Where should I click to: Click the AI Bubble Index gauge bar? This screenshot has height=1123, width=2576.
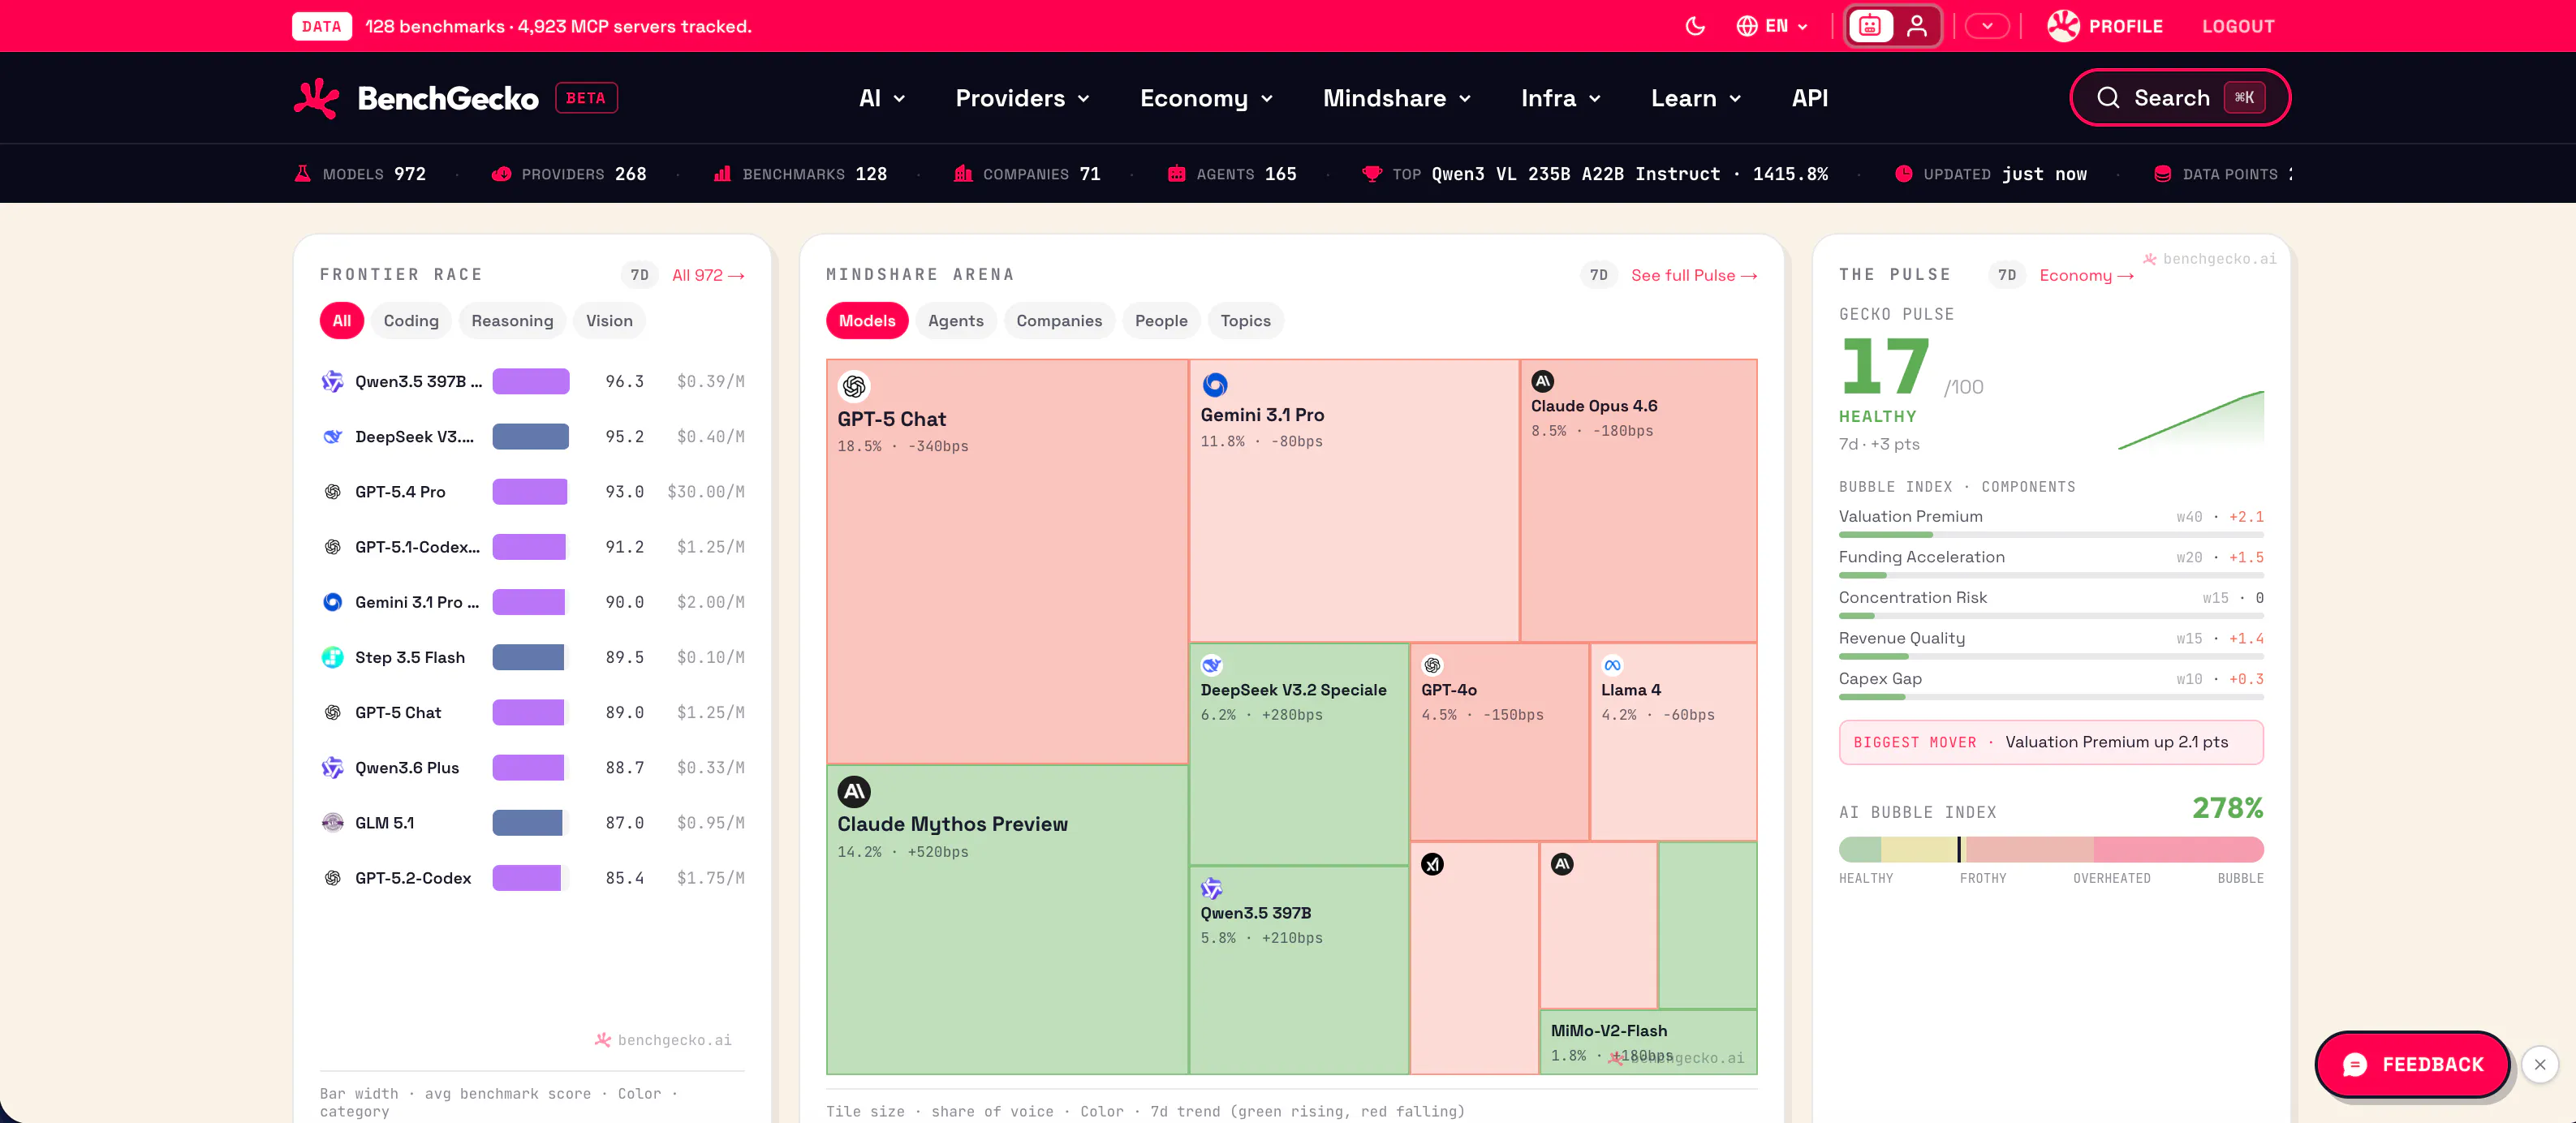pyautogui.click(x=2051, y=849)
